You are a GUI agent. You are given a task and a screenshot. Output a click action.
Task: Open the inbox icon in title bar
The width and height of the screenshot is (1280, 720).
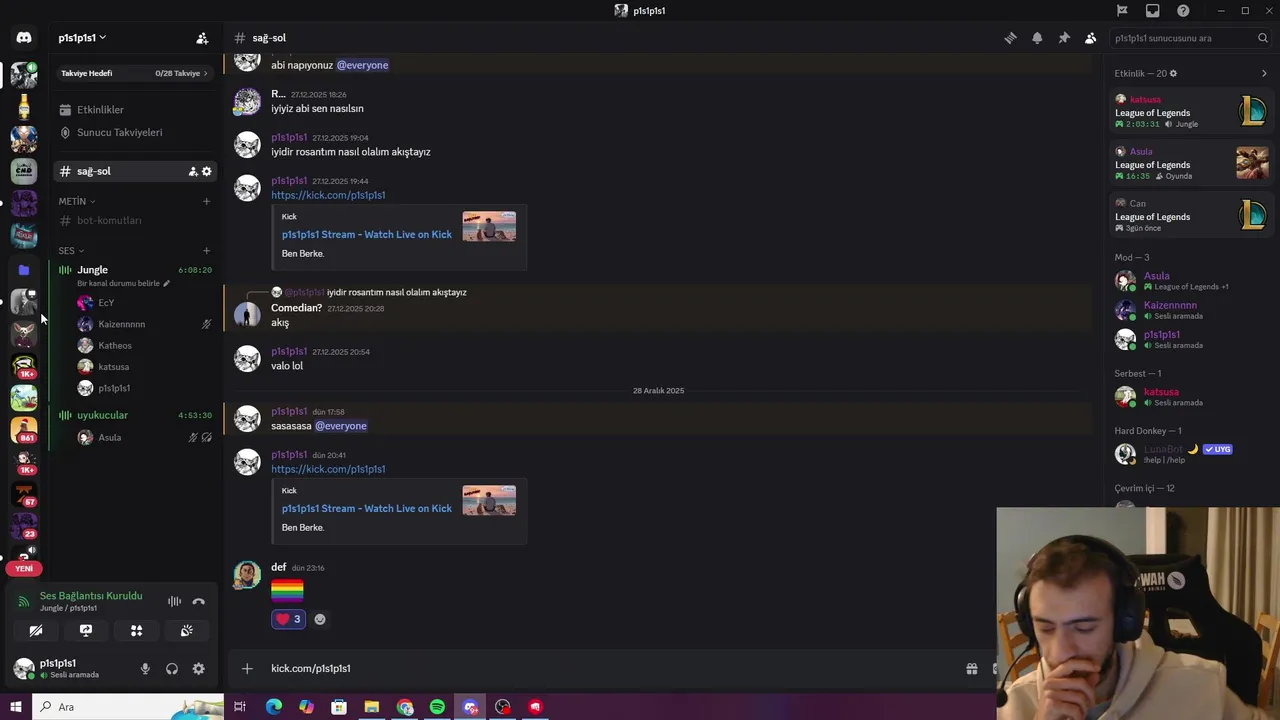pos(1153,11)
